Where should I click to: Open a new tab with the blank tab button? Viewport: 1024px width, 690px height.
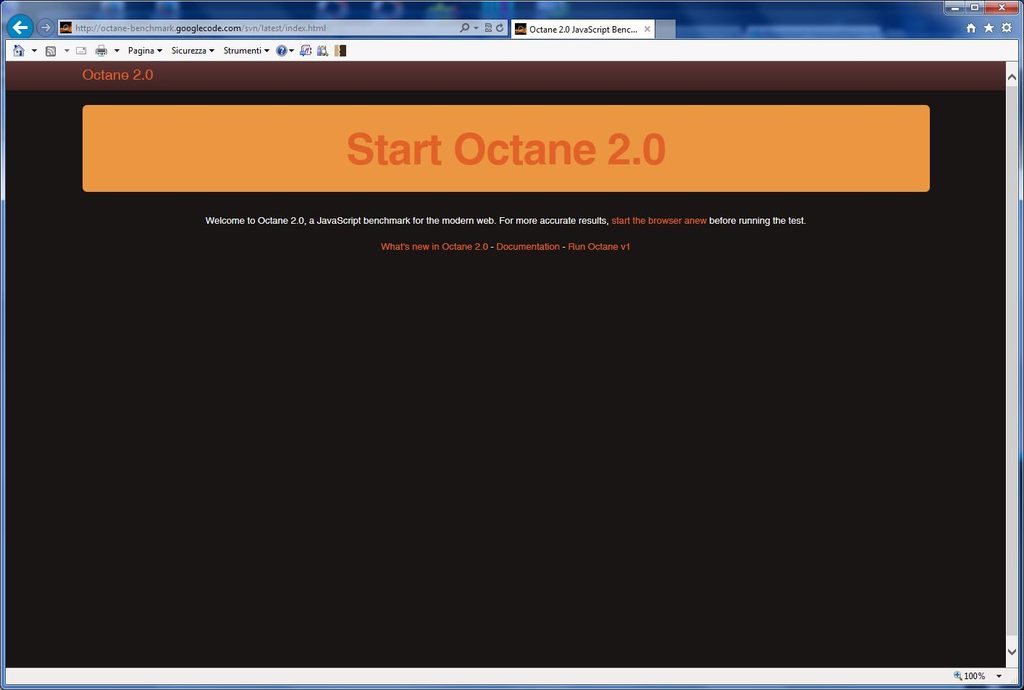[665, 29]
